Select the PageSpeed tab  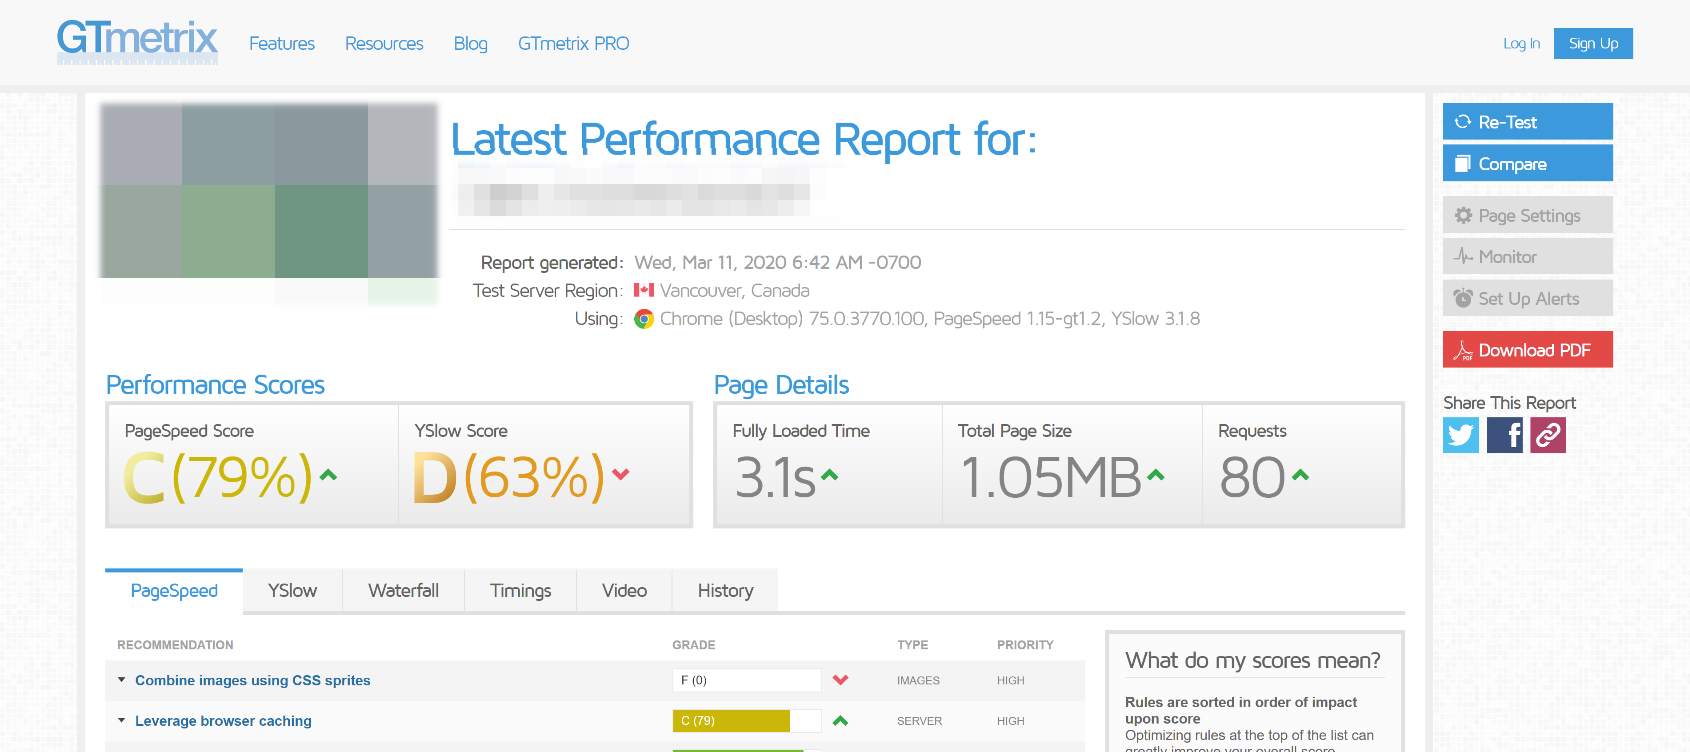click(174, 591)
